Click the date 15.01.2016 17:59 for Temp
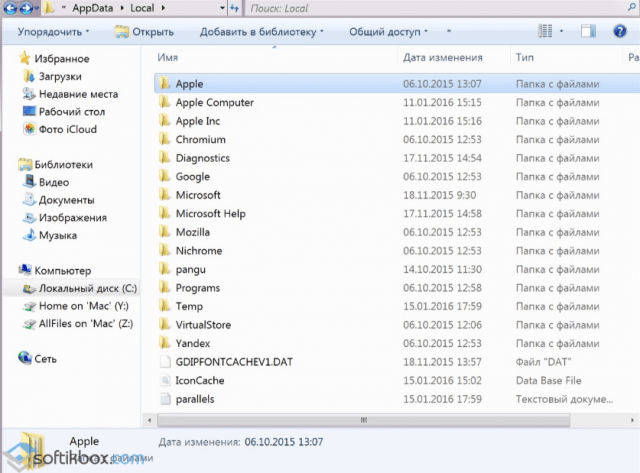 click(x=442, y=306)
